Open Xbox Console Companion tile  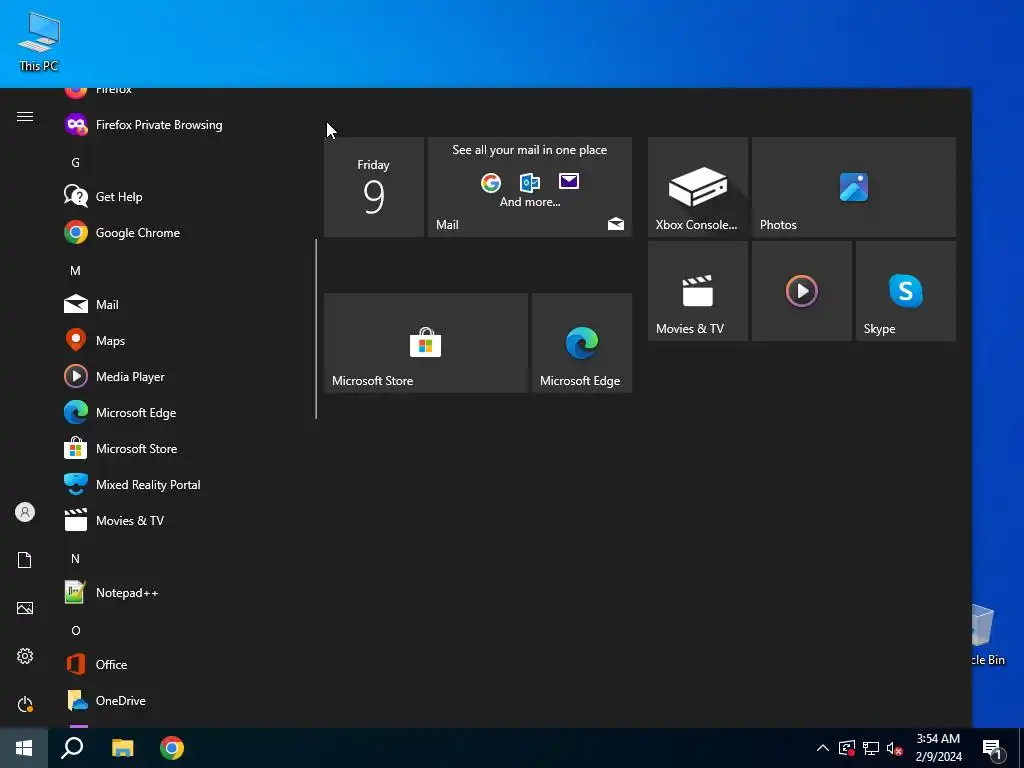pyautogui.click(x=697, y=187)
